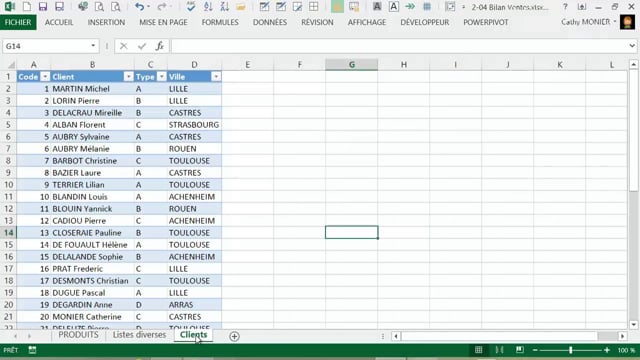The height and width of the screenshot is (360, 640).
Task: Click the horizontal scrollbar left arrow
Action: [x=396, y=336]
